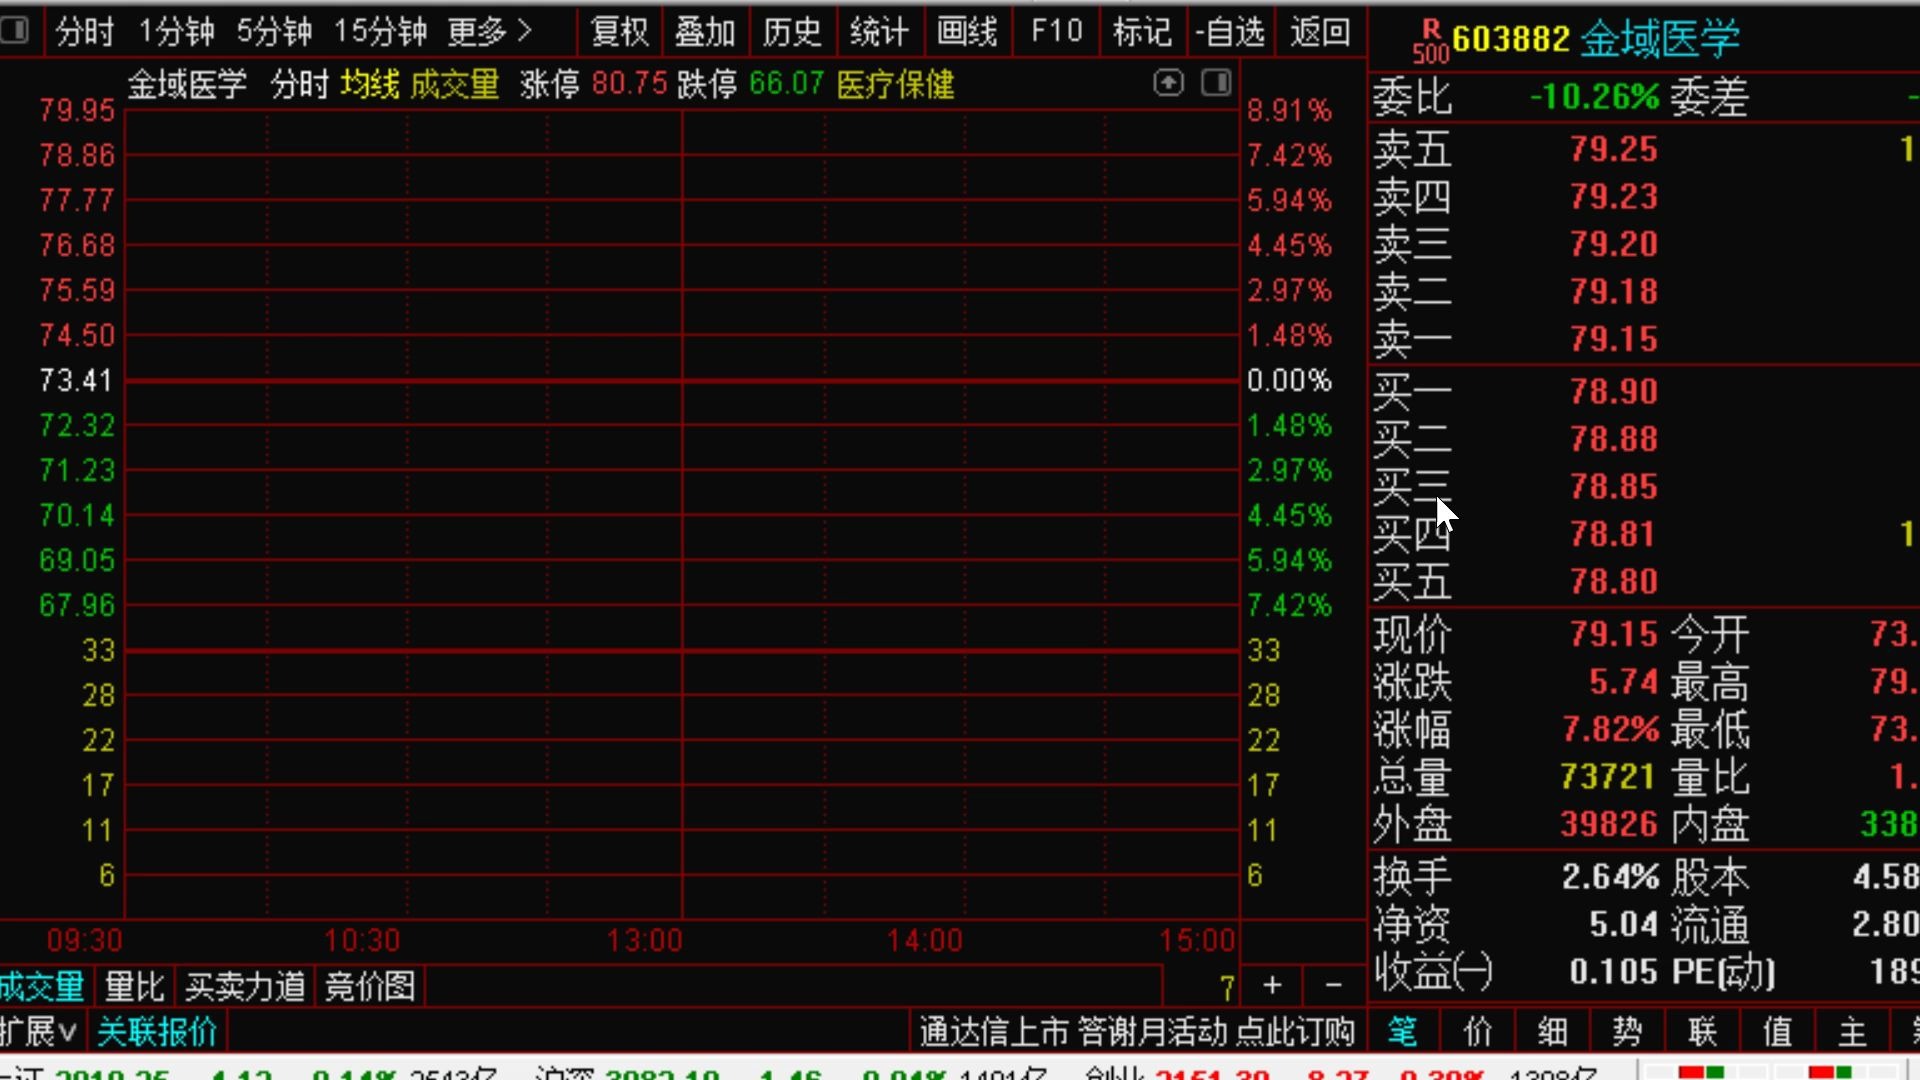Viewport: 1920px width, 1080px height.
Task: Expand the 扩展 menu at bottom left
Action: [x=40, y=1031]
